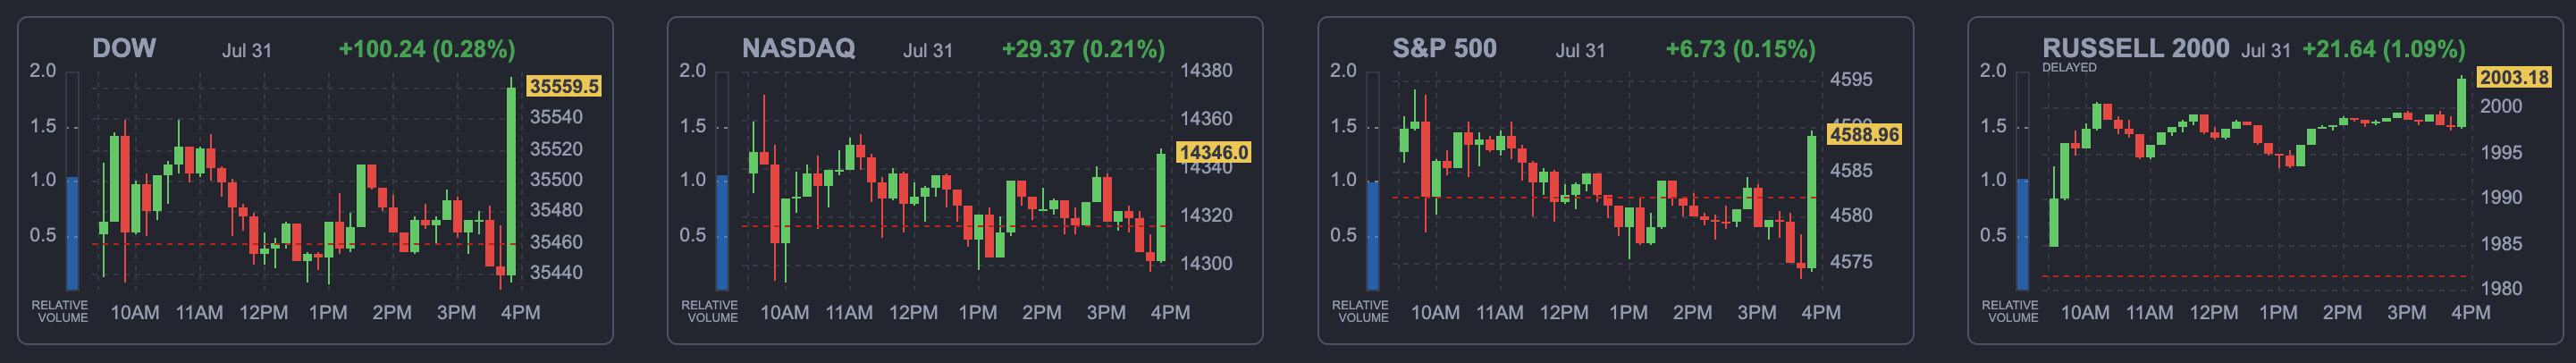Click the RUSSELL 2000 candlestick chart thumbnail
Screen dimensions: 2576x363
coord(2255,182)
